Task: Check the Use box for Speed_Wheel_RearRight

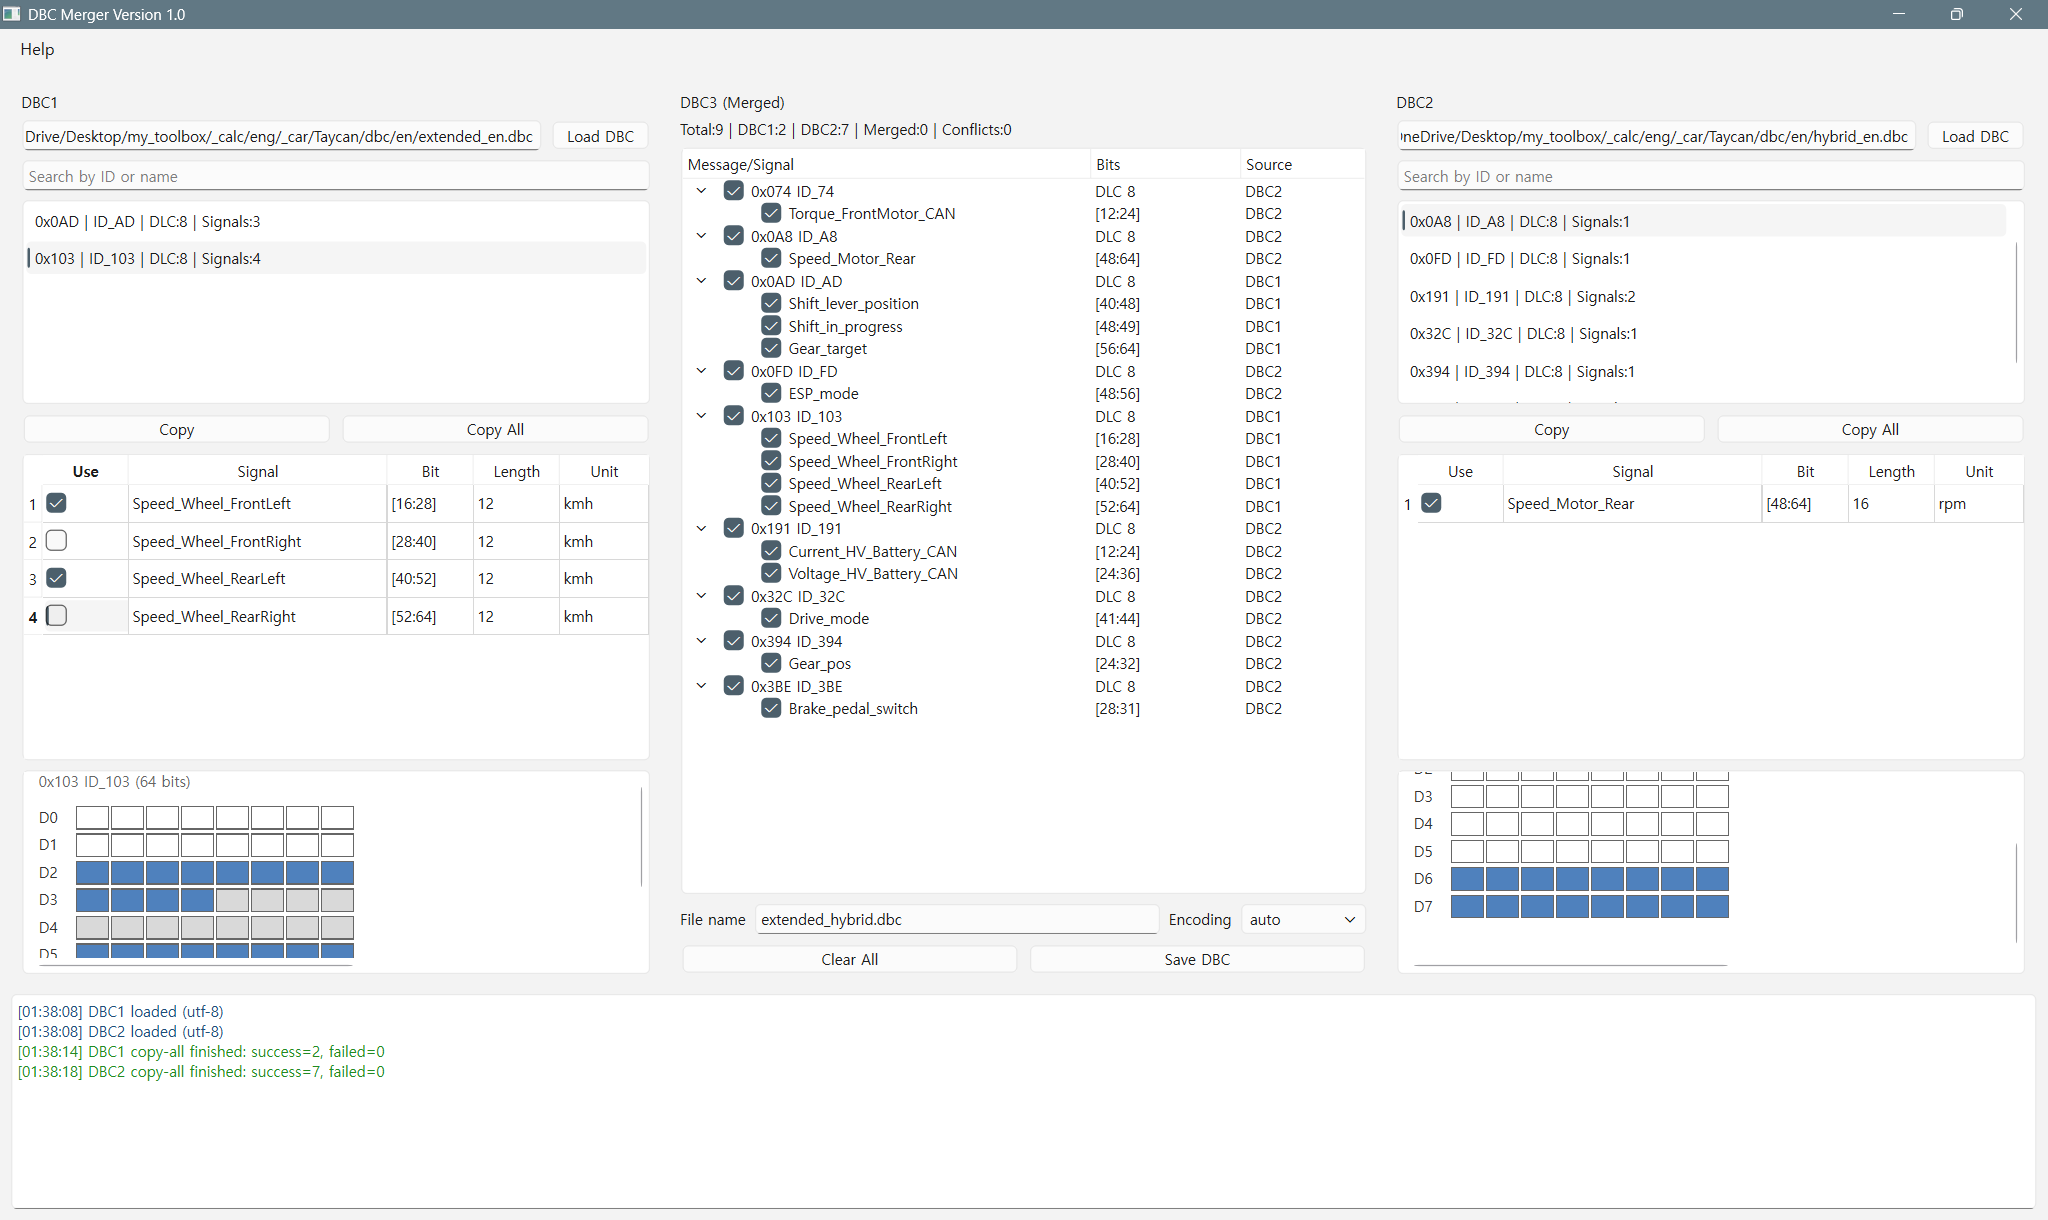Action: click(57, 616)
